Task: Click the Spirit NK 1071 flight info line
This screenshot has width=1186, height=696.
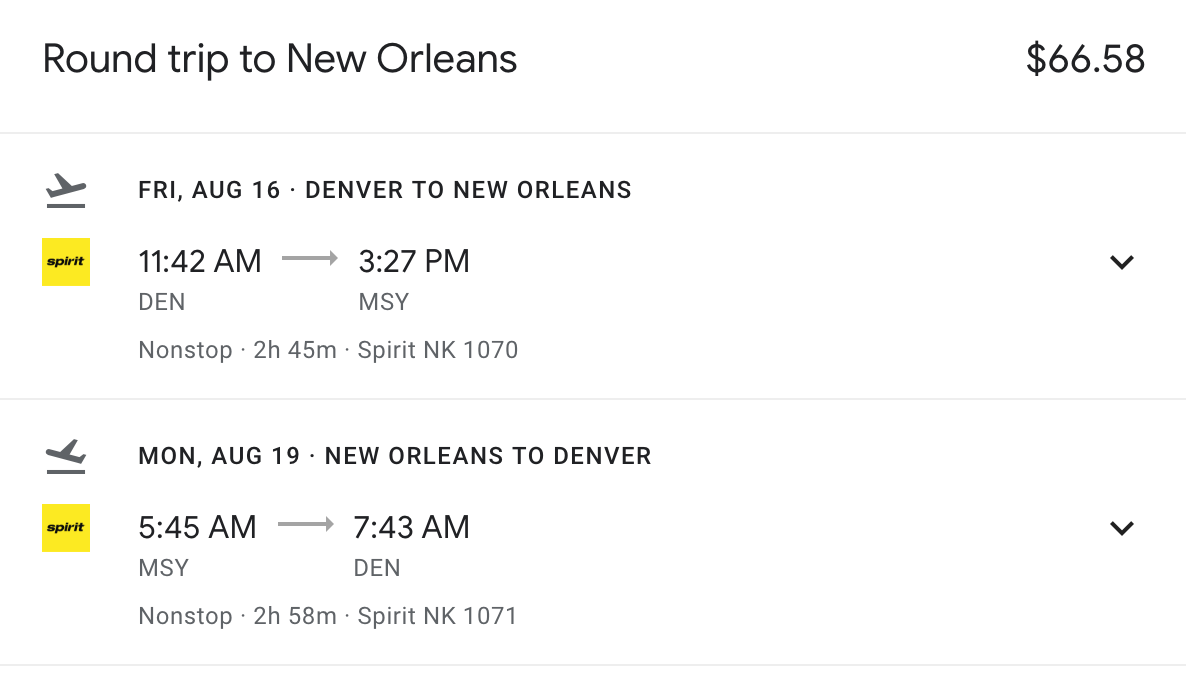Action: (328, 616)
